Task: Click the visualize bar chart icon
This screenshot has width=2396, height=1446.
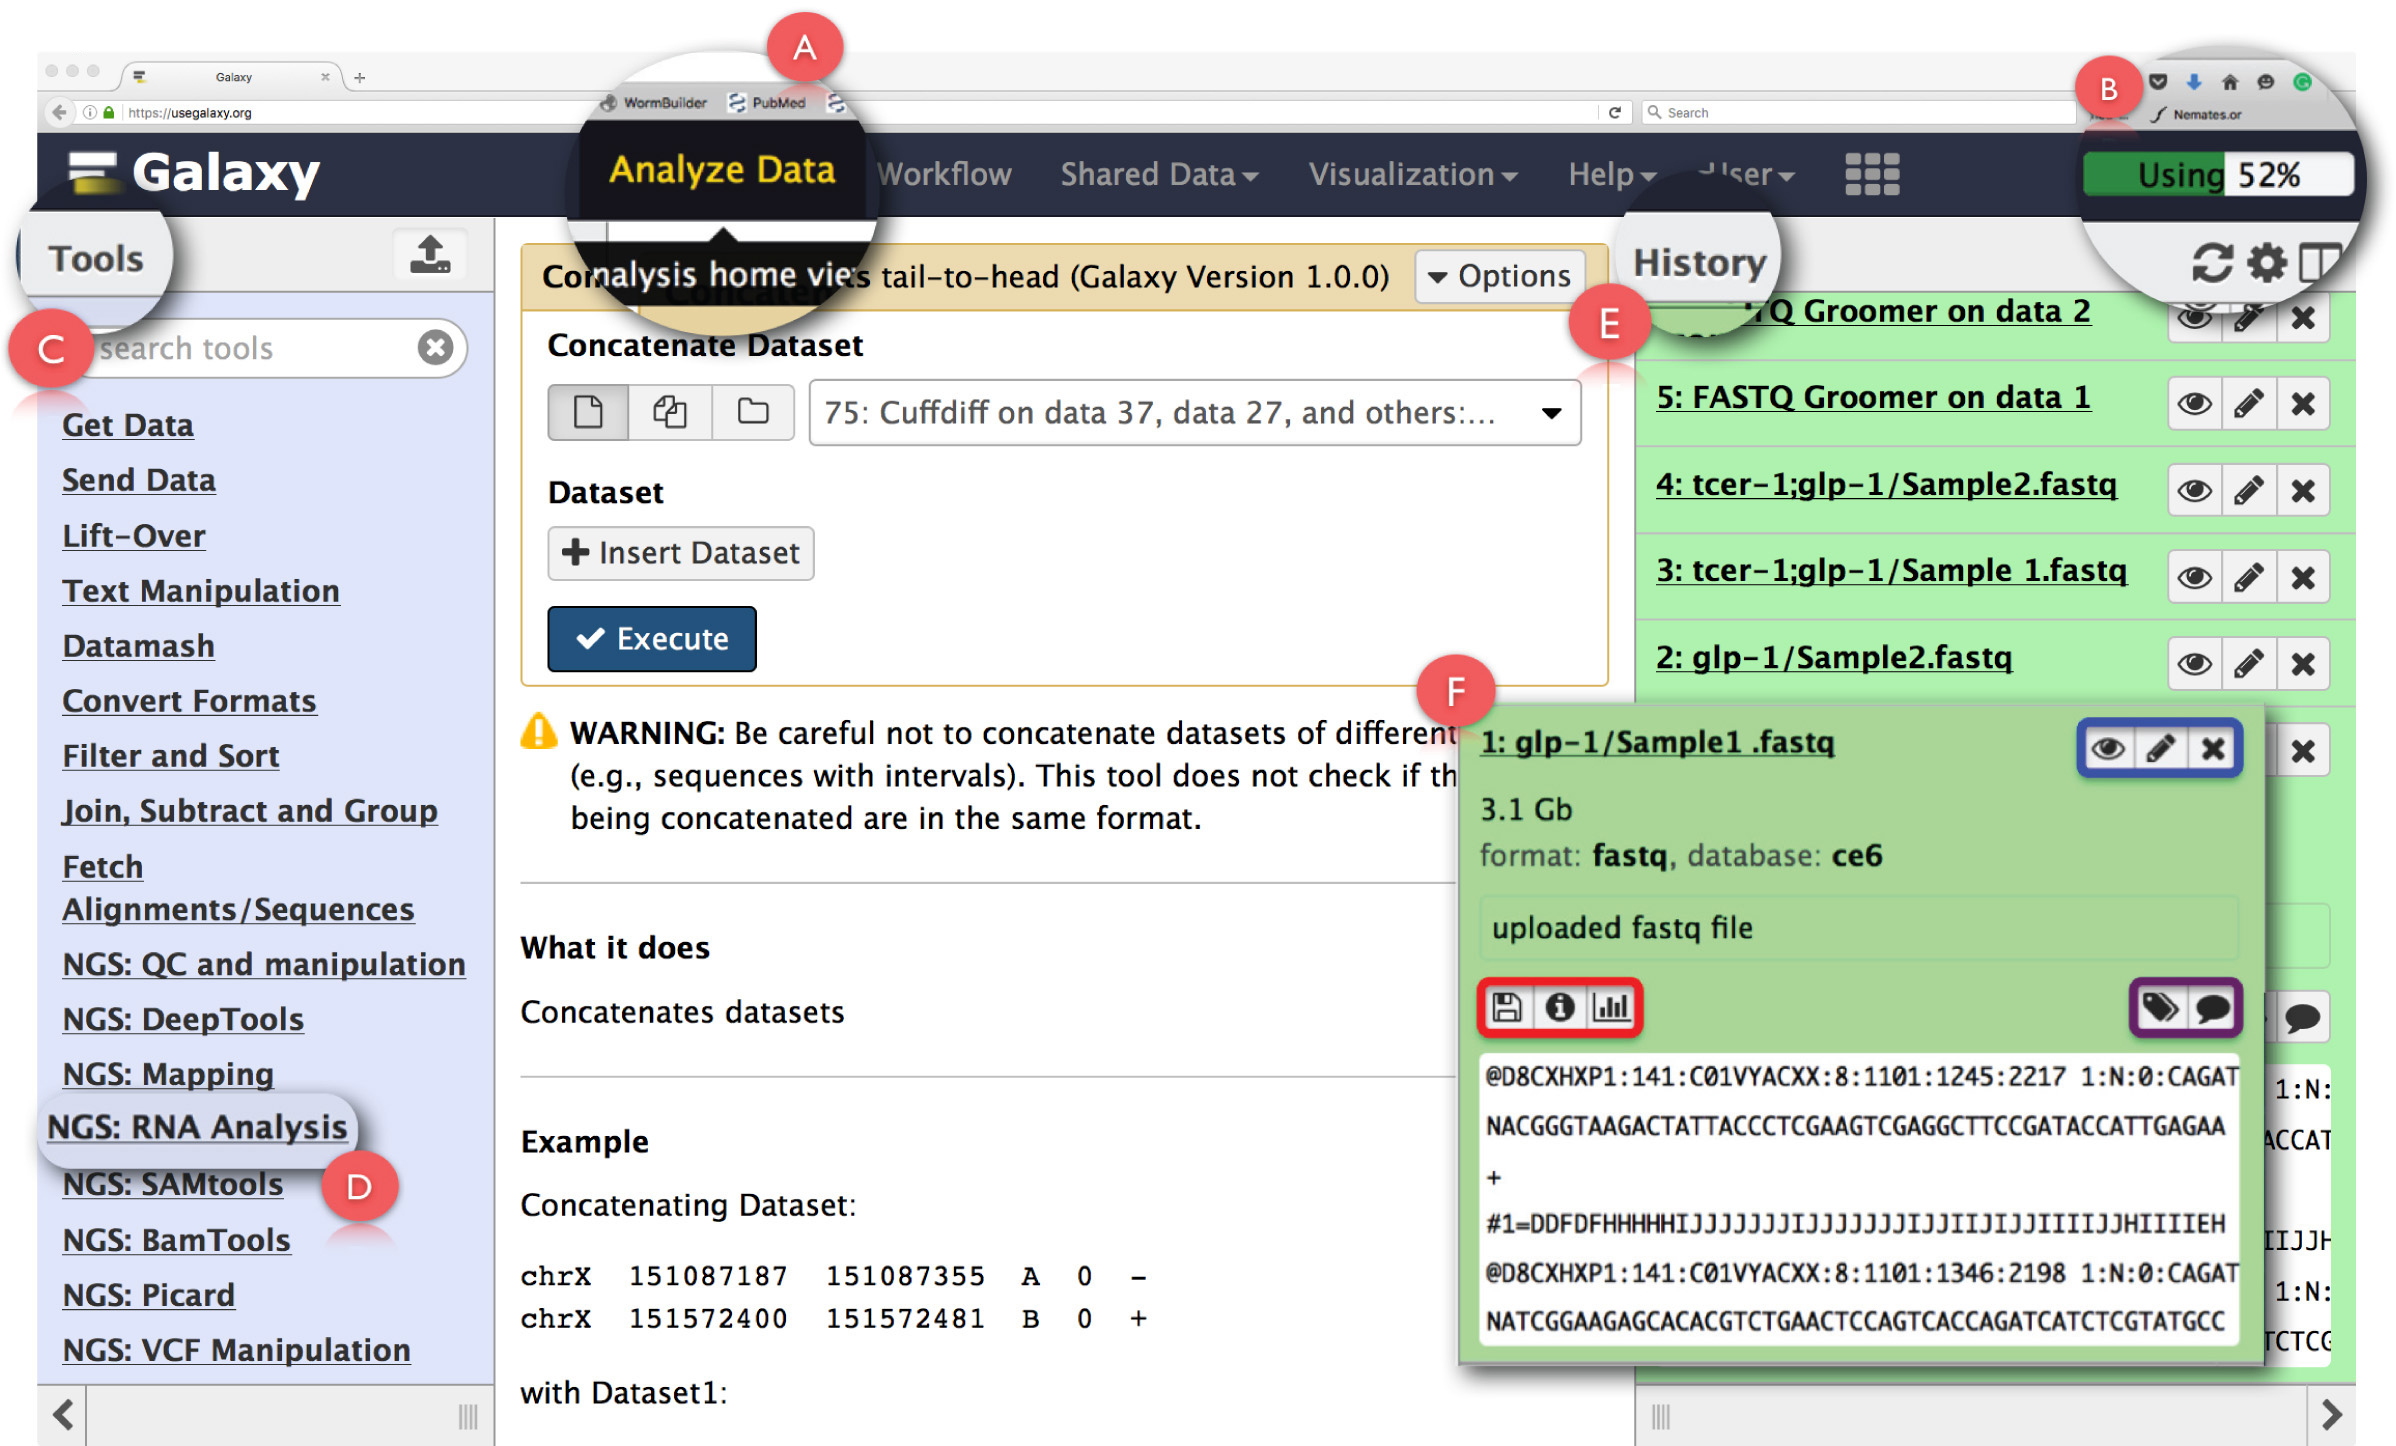Action: point(1611,1007)
